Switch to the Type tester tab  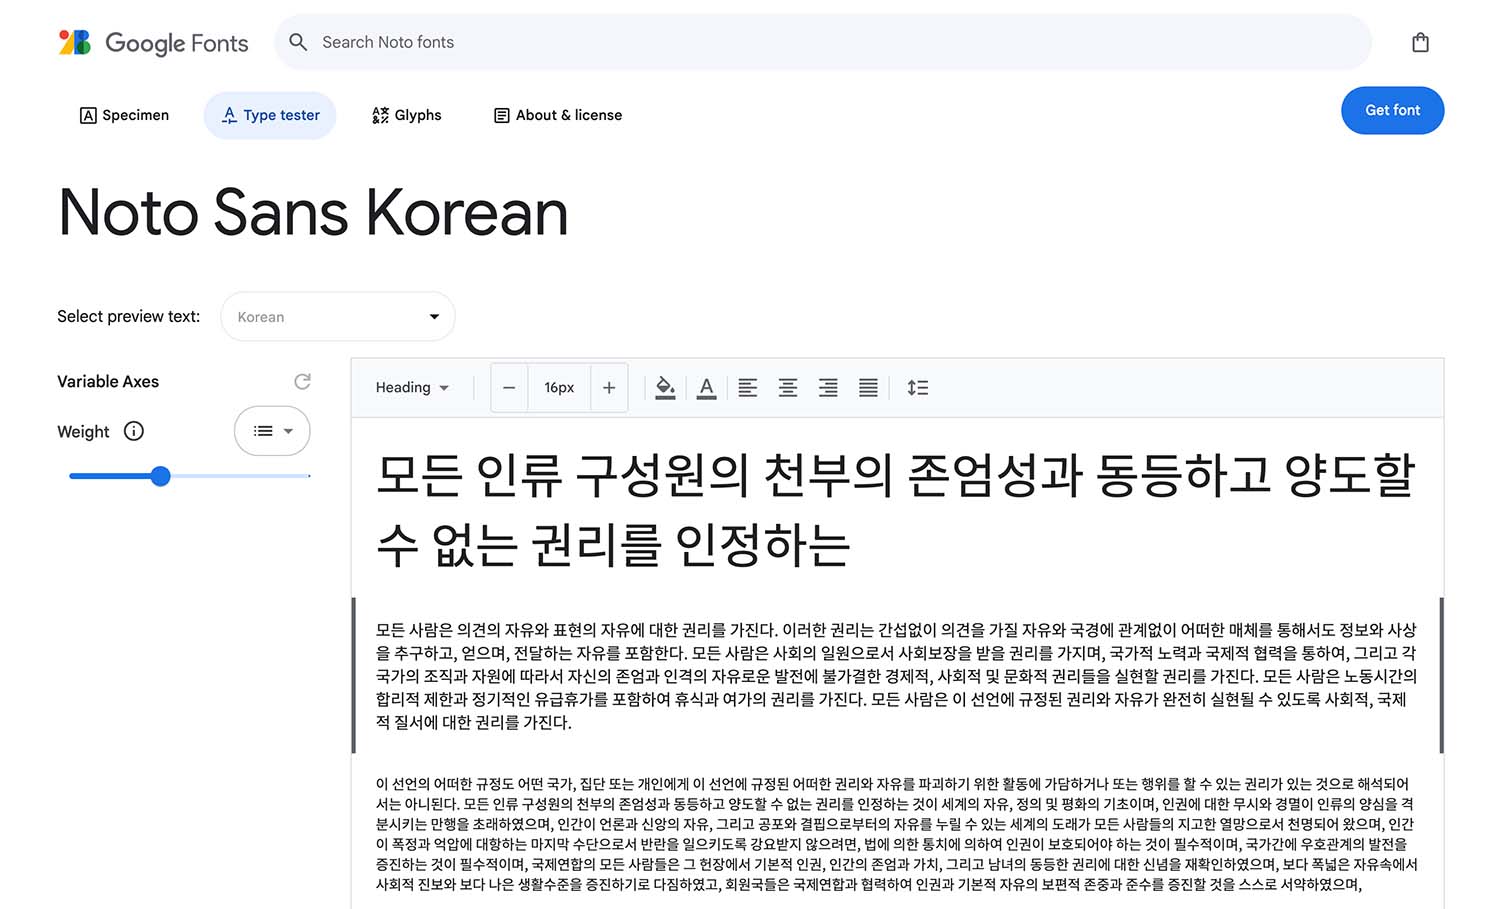coord(270,115)
